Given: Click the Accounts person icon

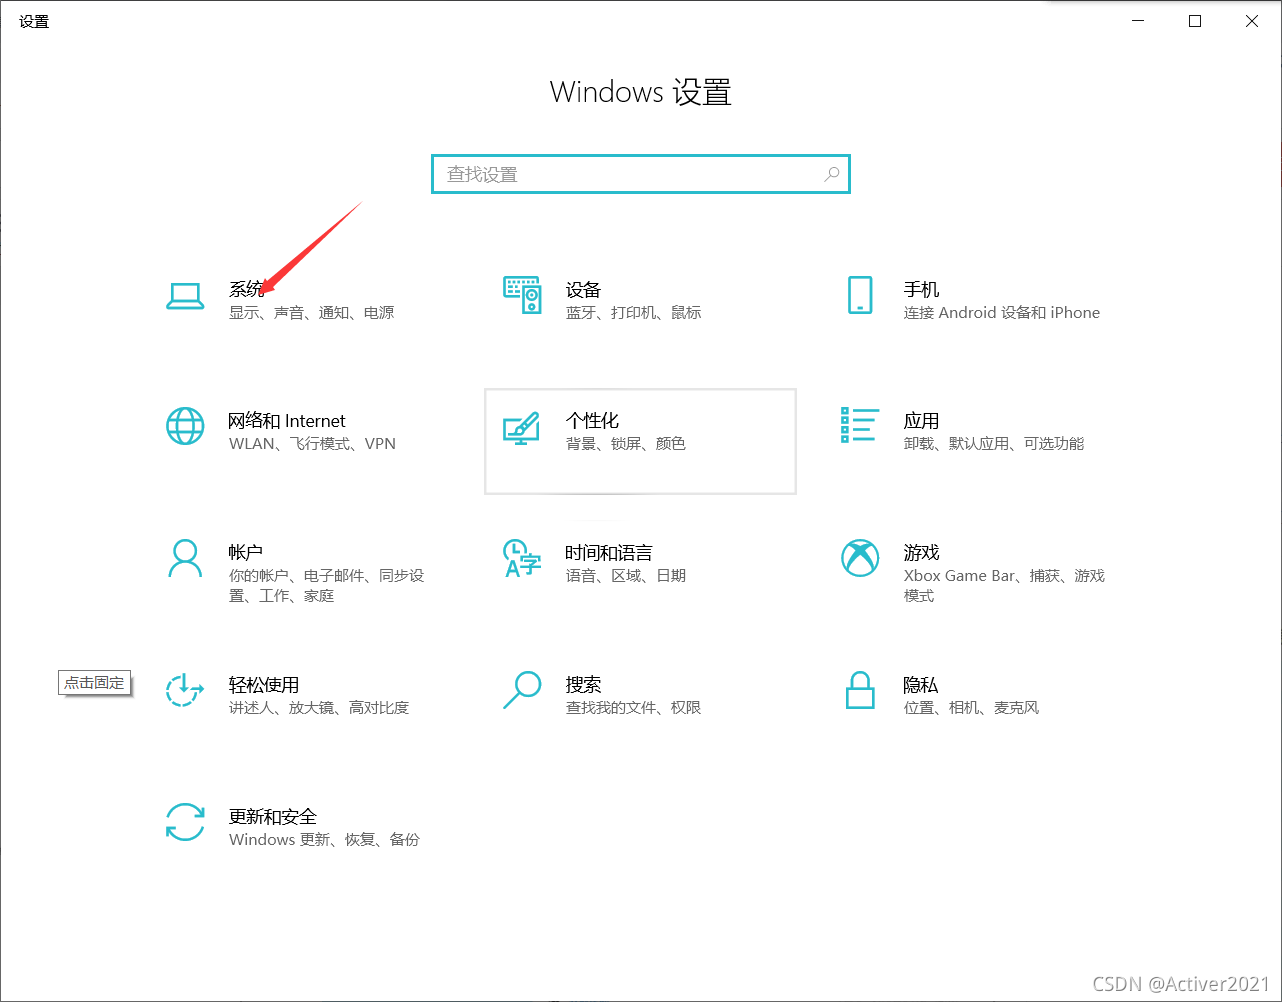Looking at the screenshot, I should point(185,559).
